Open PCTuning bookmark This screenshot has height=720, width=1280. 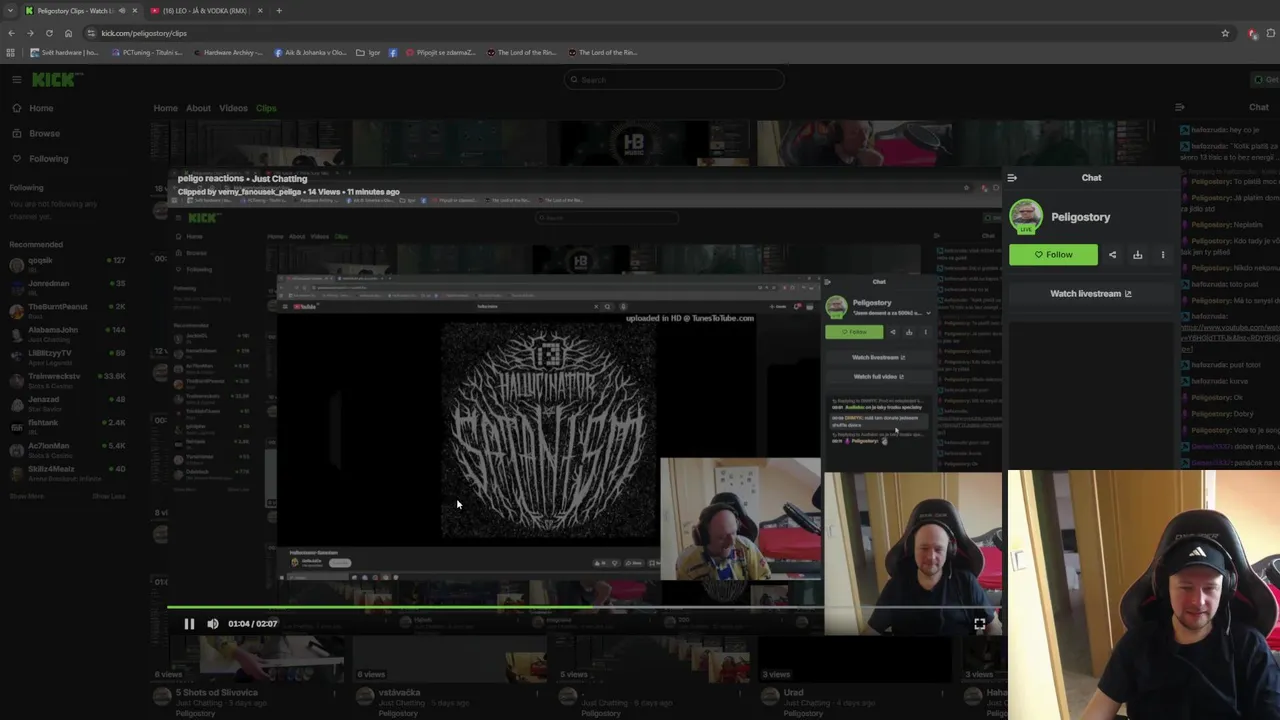147,53
